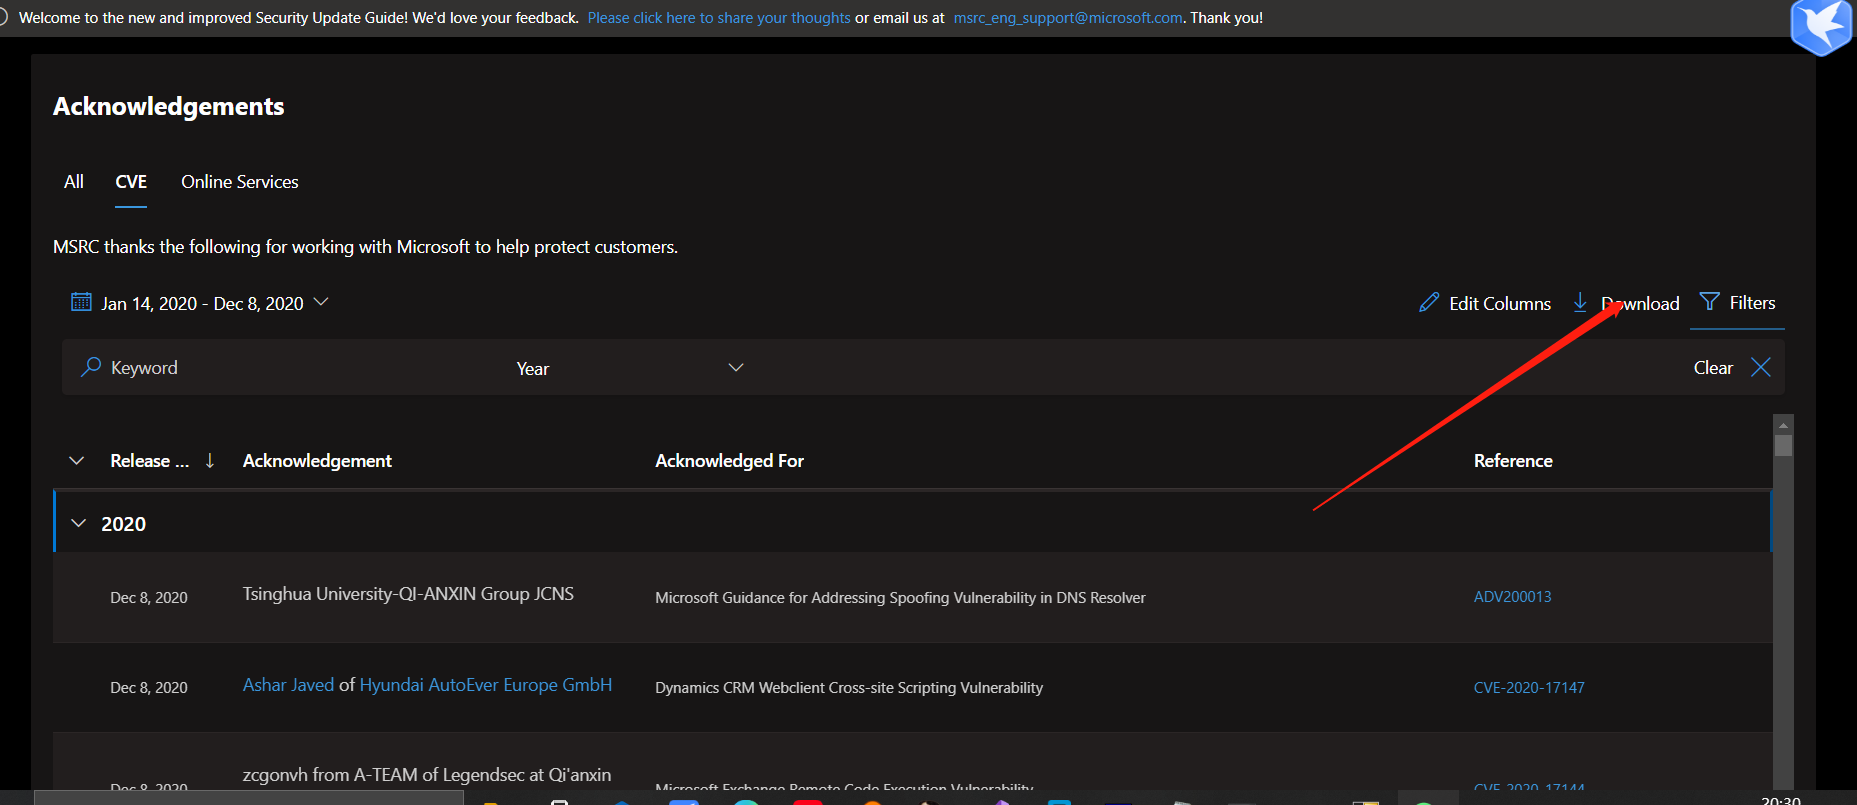Open the Online Services tab
Screen dimensions: 1857x805
(240, 182)
